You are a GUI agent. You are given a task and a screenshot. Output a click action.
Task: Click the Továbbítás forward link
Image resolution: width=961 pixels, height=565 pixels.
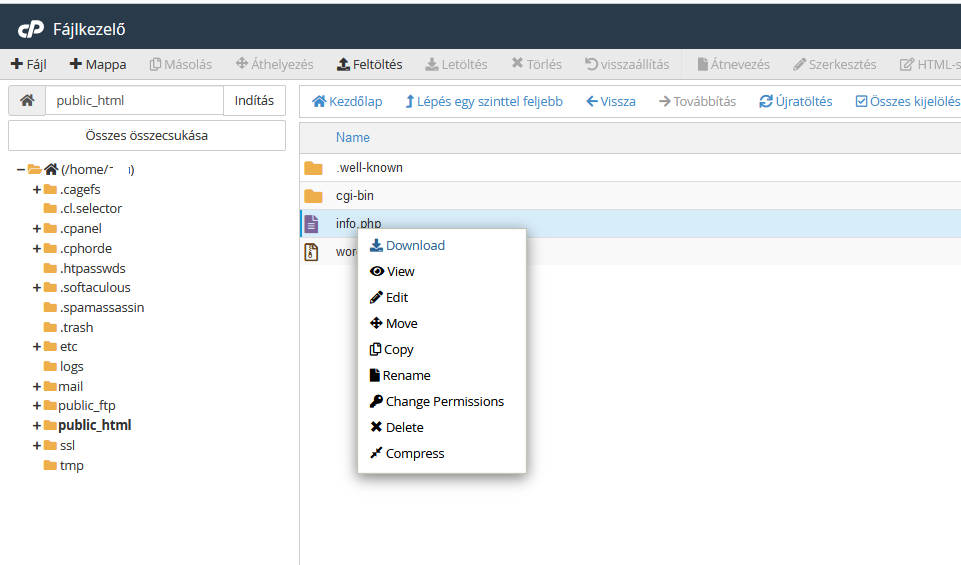697,102
